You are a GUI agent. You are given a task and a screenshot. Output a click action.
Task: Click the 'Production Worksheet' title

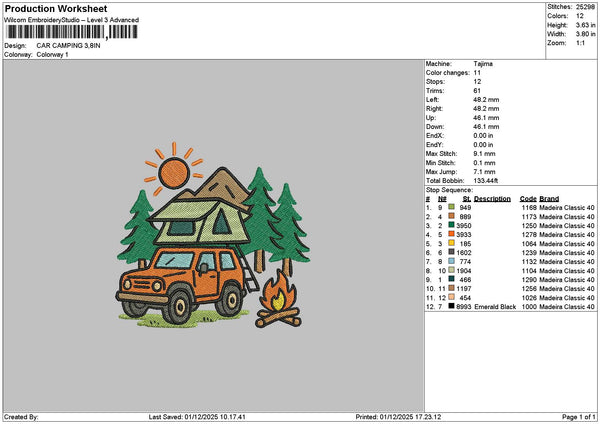coord(56,9)
